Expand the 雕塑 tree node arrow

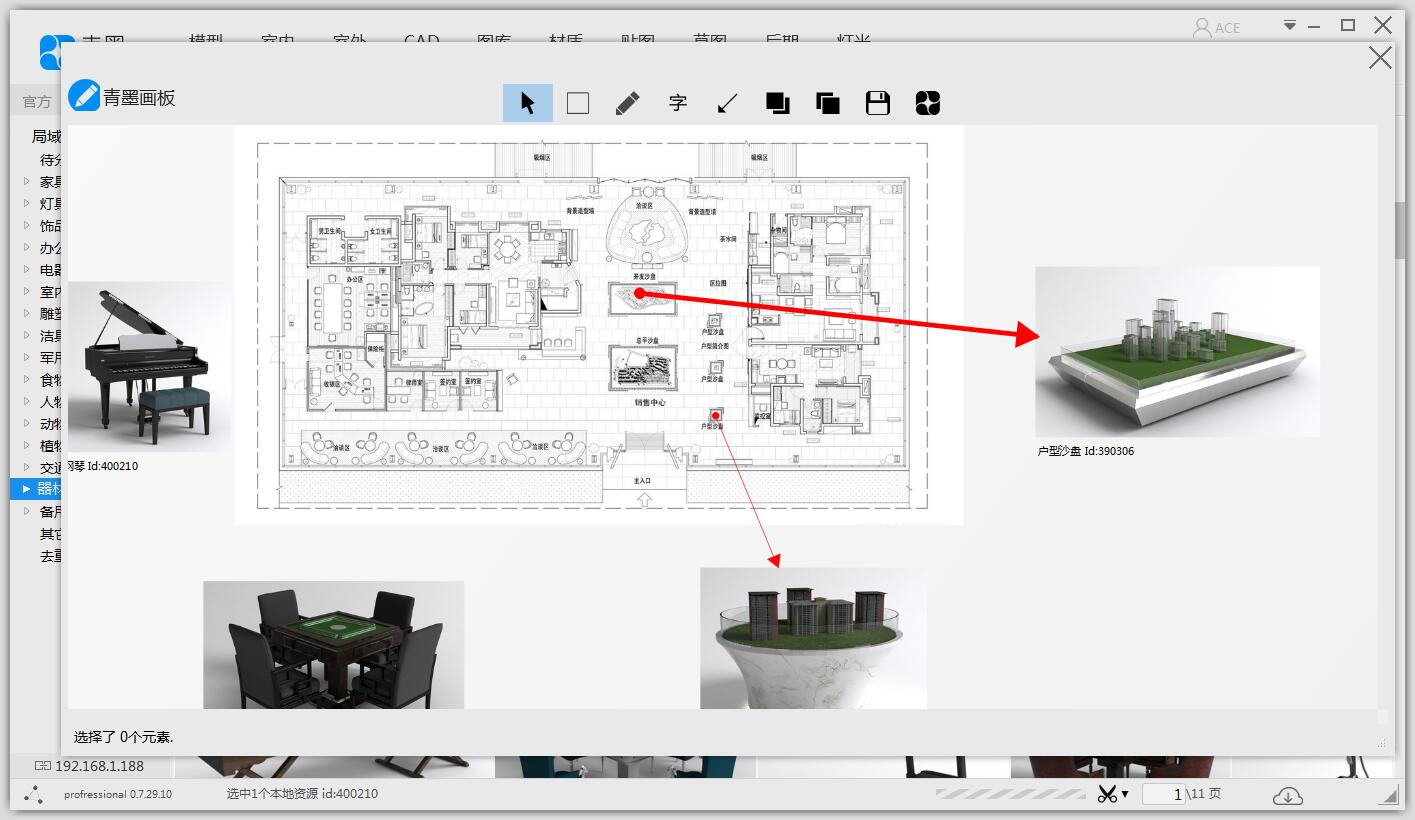pyautogui.click(x=27, y=313)
